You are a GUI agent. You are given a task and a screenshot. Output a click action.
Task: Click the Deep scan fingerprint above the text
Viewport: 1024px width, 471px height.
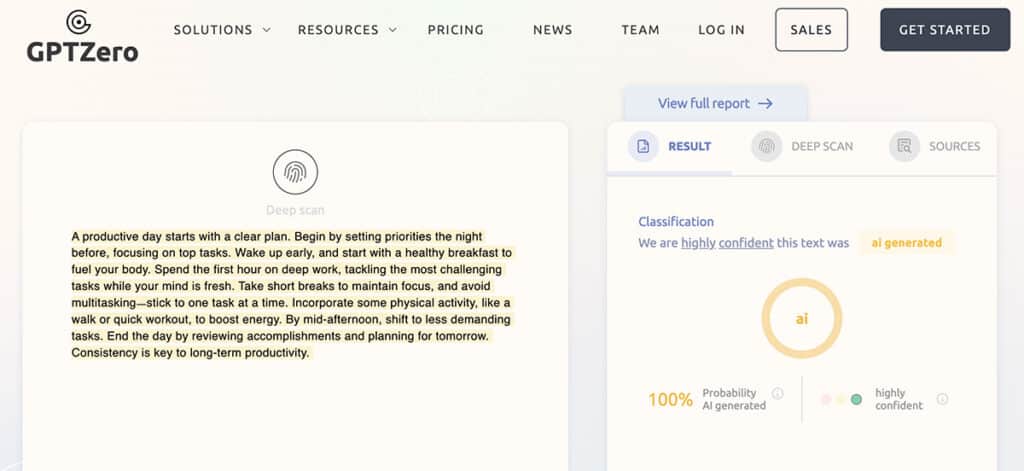295,172
